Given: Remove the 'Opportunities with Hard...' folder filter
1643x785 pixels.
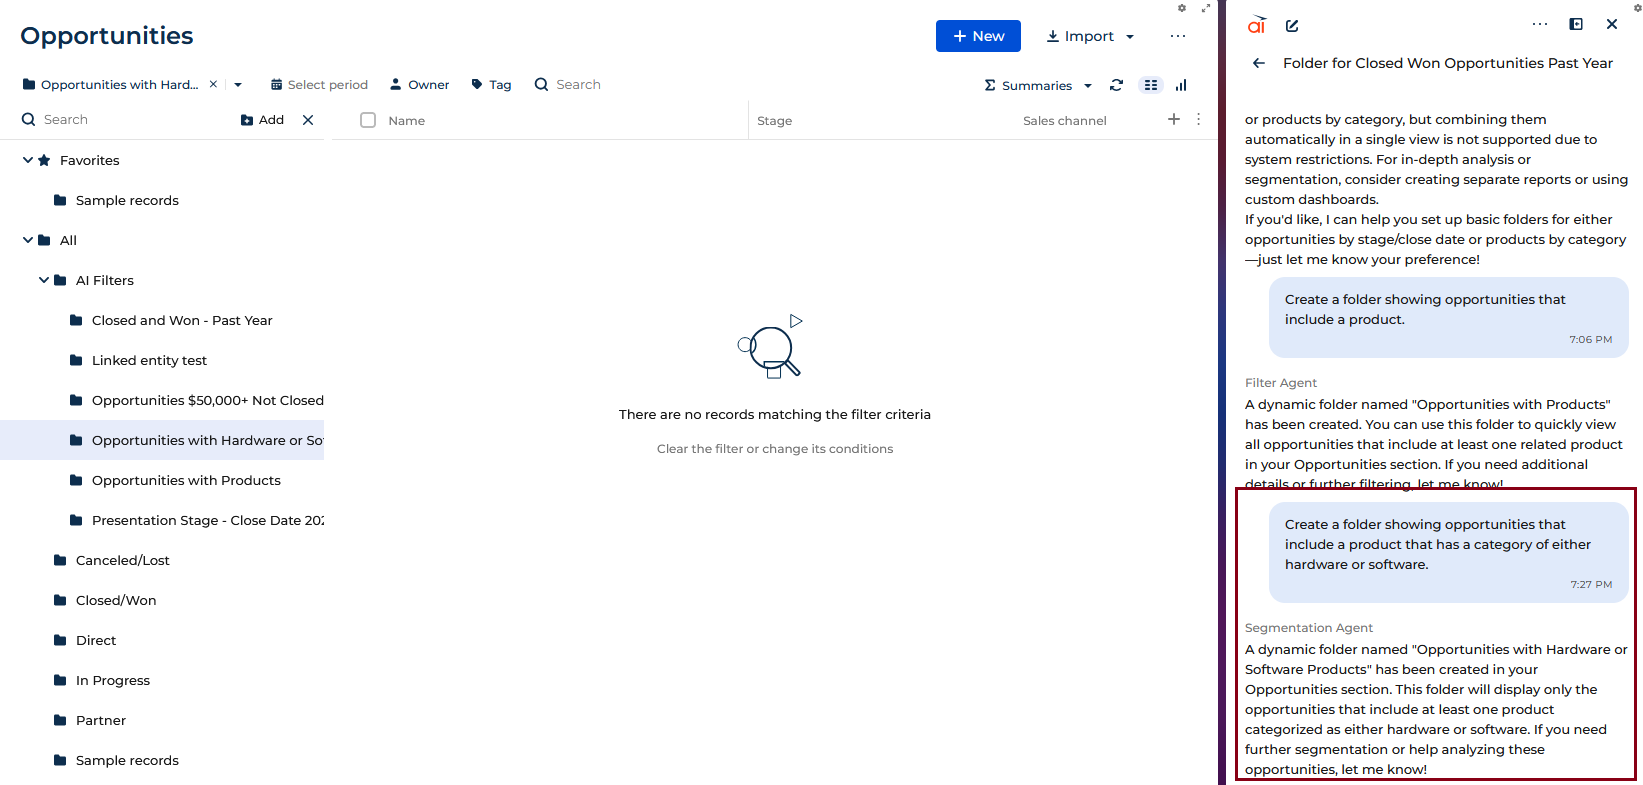Looking at the screenshot, I should point(213,84).
